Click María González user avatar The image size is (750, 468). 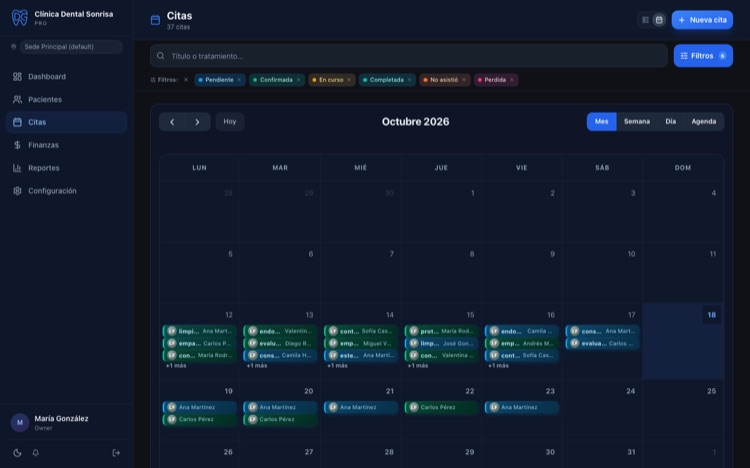click(x=20, y=423)
